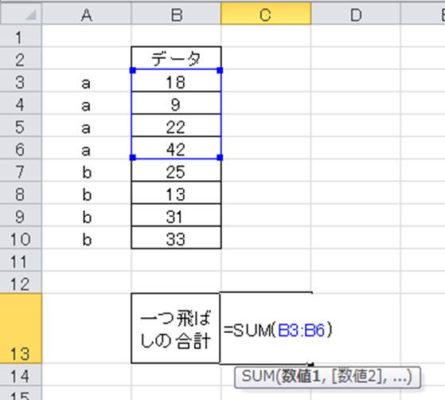Click cell B2 containing データ
This screenshot has width=445, height=400.
[176, 58]
